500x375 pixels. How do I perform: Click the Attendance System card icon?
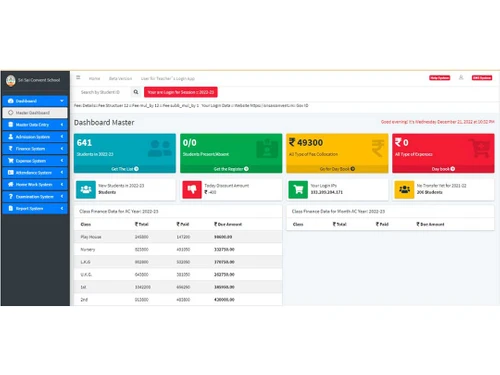point(11,173)
